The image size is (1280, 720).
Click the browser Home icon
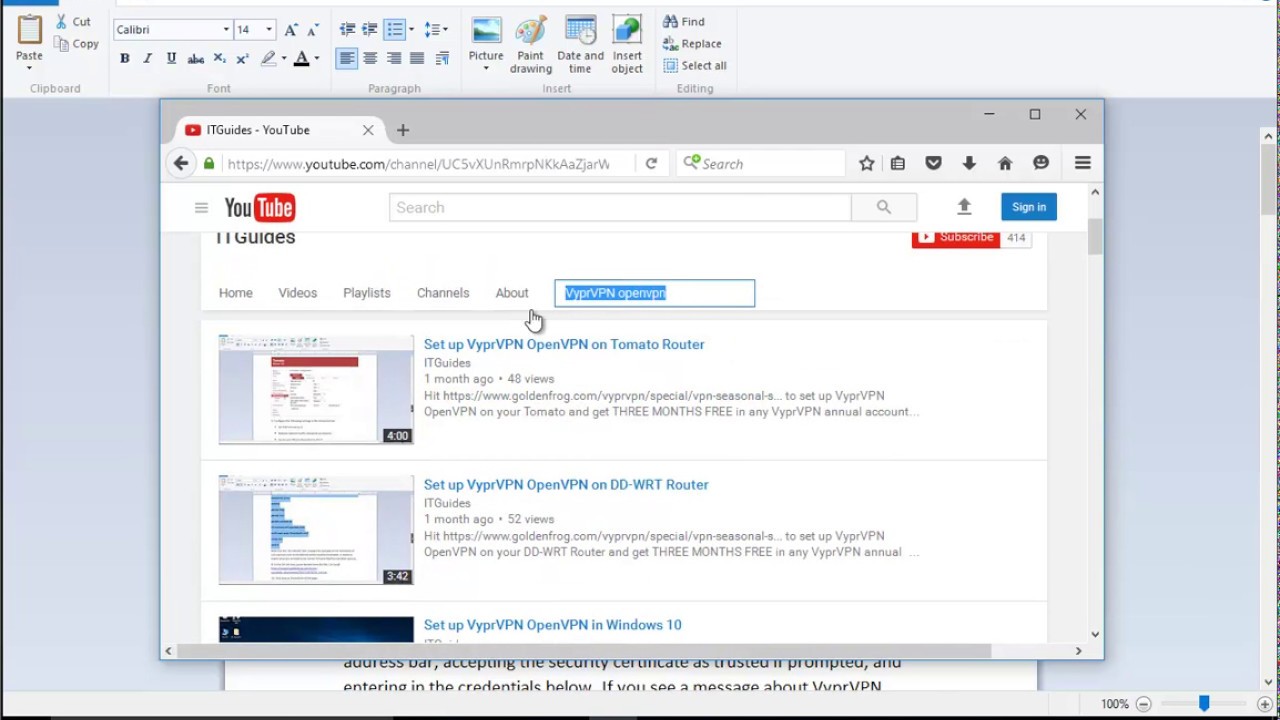click(x=1005, y=164)
